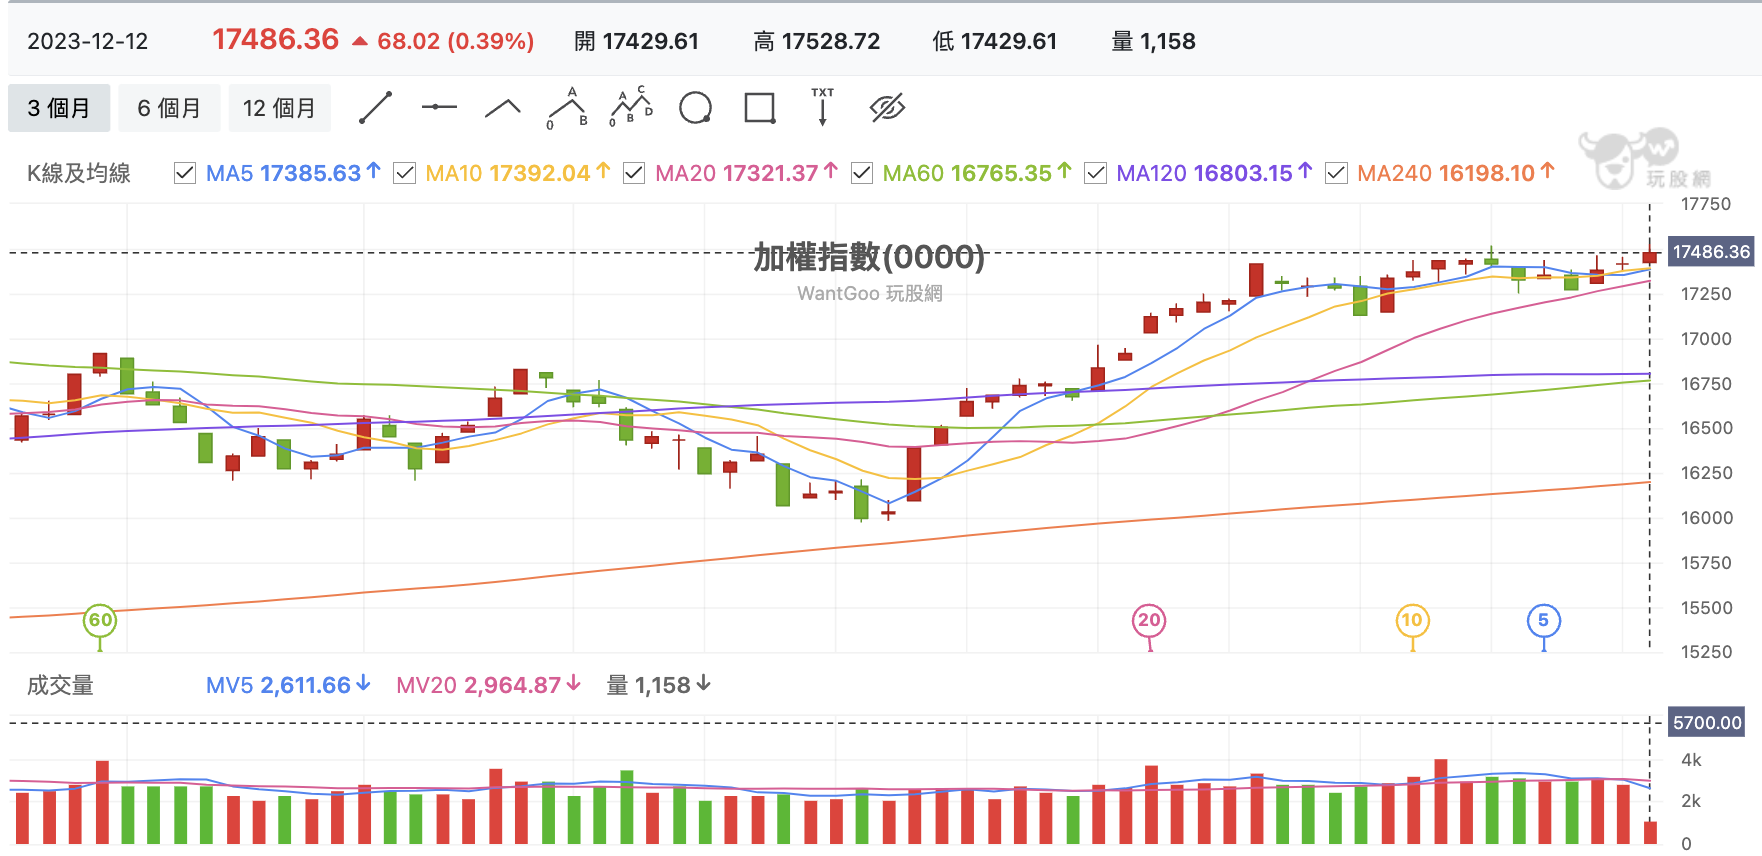Click the pink 20 moving average marker

[x=1149, y=621]
